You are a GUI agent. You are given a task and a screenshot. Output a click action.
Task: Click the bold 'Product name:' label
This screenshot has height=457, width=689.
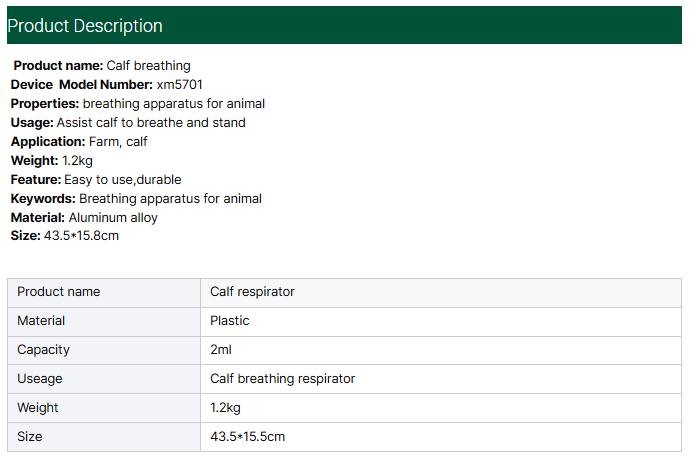click(x=58, y=66)
